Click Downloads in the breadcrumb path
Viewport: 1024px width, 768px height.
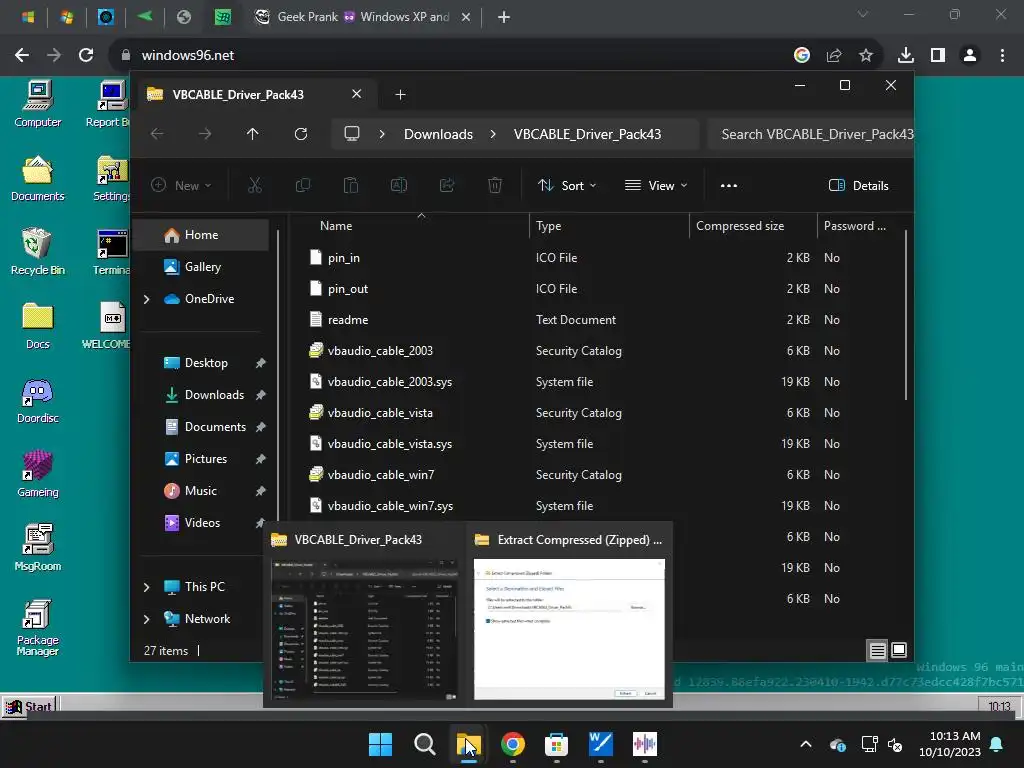tap(438, 134)
